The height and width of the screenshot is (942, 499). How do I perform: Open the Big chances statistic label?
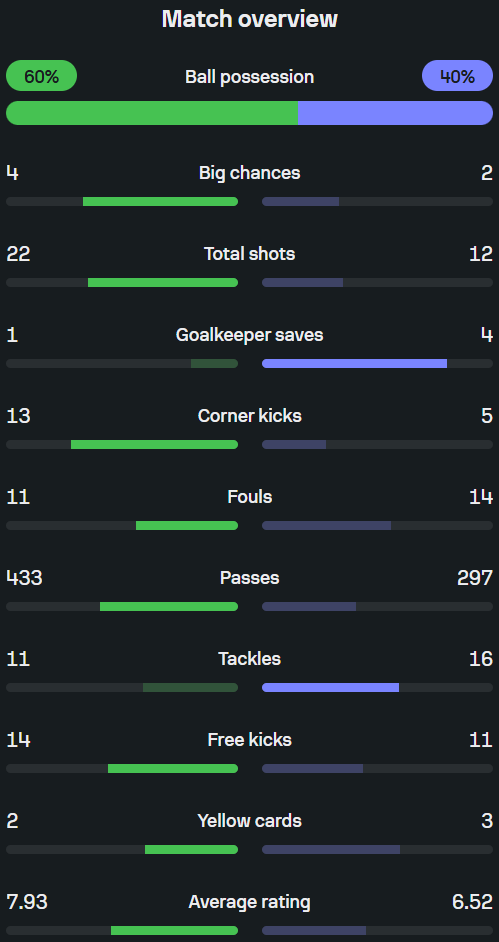(x=249, y=173)
